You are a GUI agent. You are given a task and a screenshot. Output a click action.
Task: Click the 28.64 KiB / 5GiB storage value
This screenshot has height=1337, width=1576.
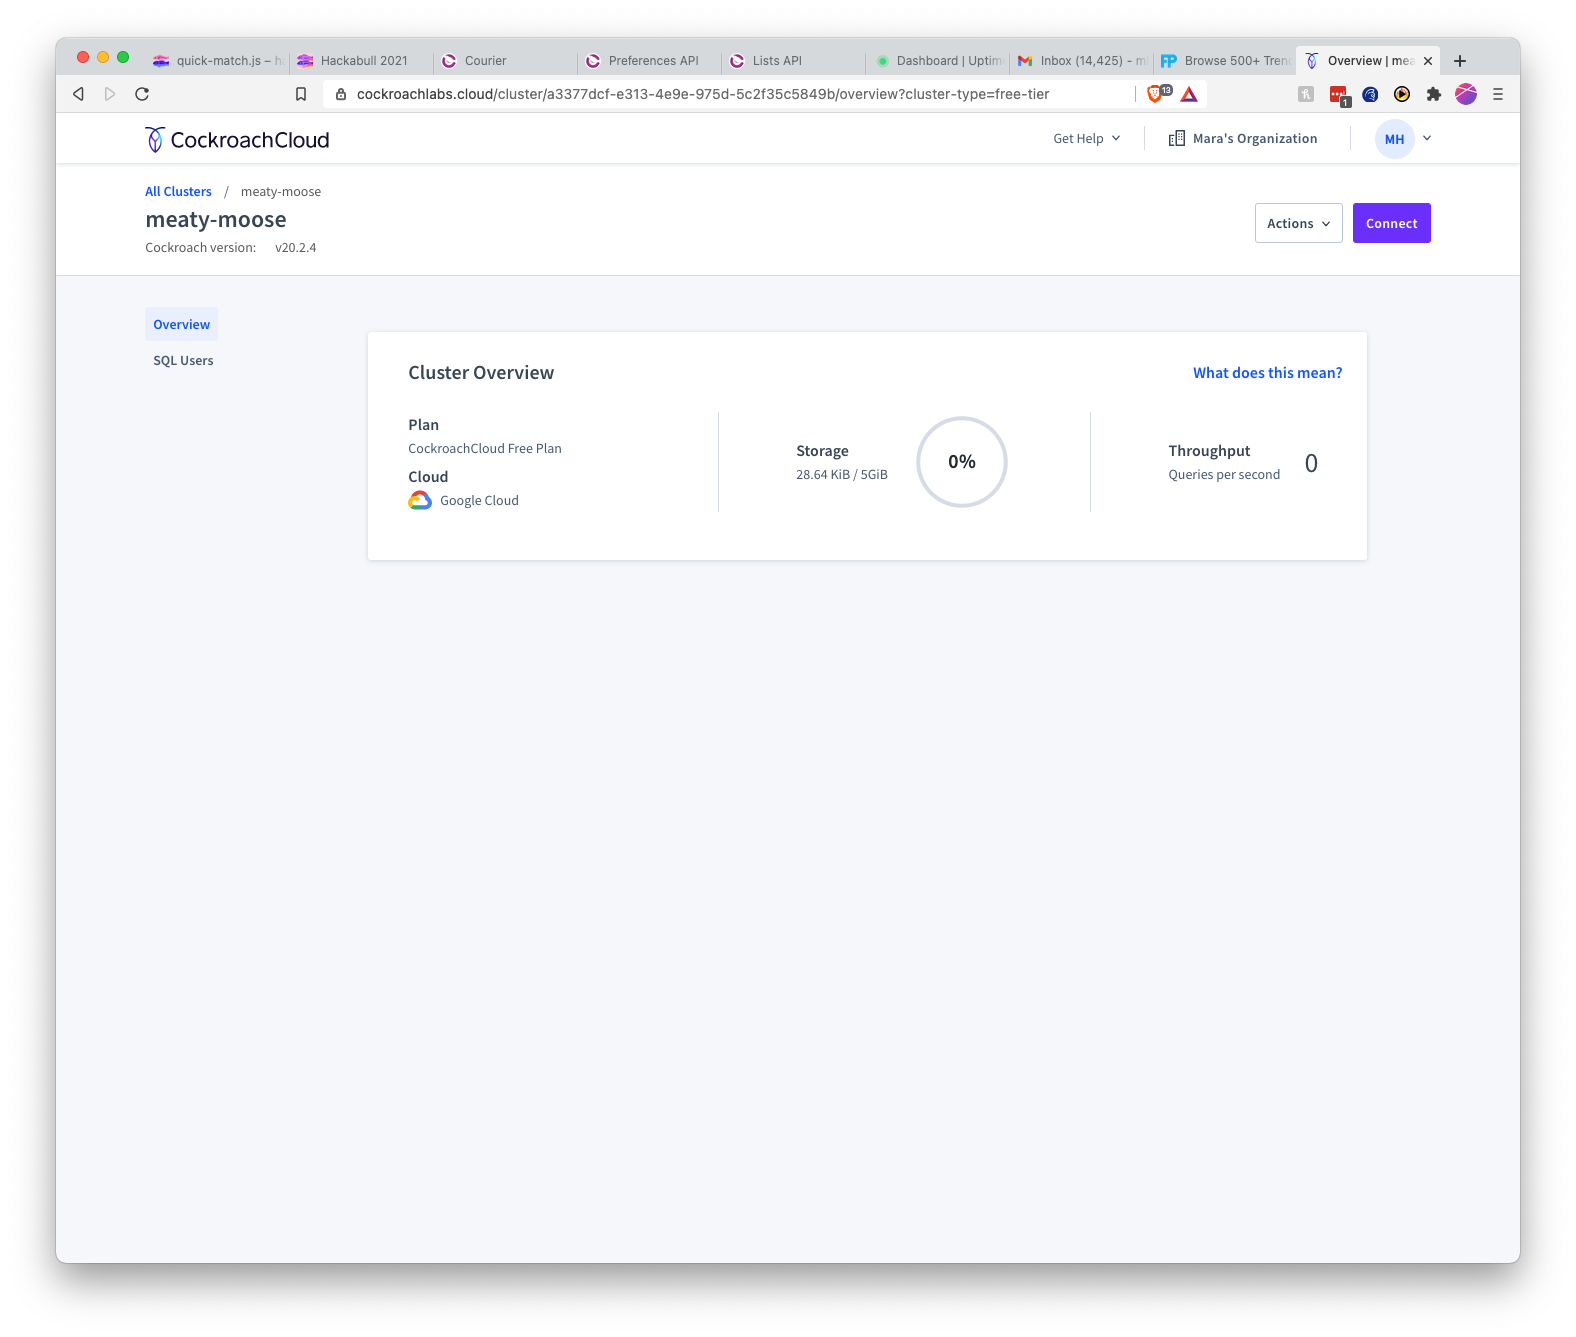coord(842,475)
